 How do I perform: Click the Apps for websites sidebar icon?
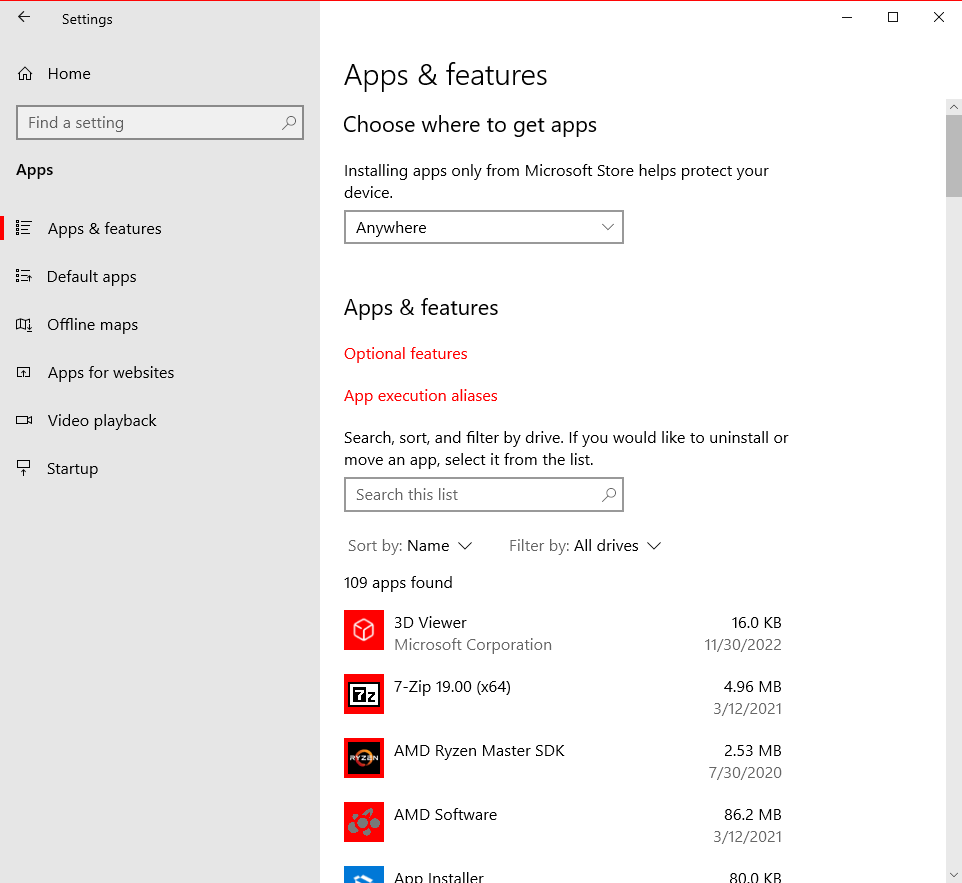(x=23, y=372)
